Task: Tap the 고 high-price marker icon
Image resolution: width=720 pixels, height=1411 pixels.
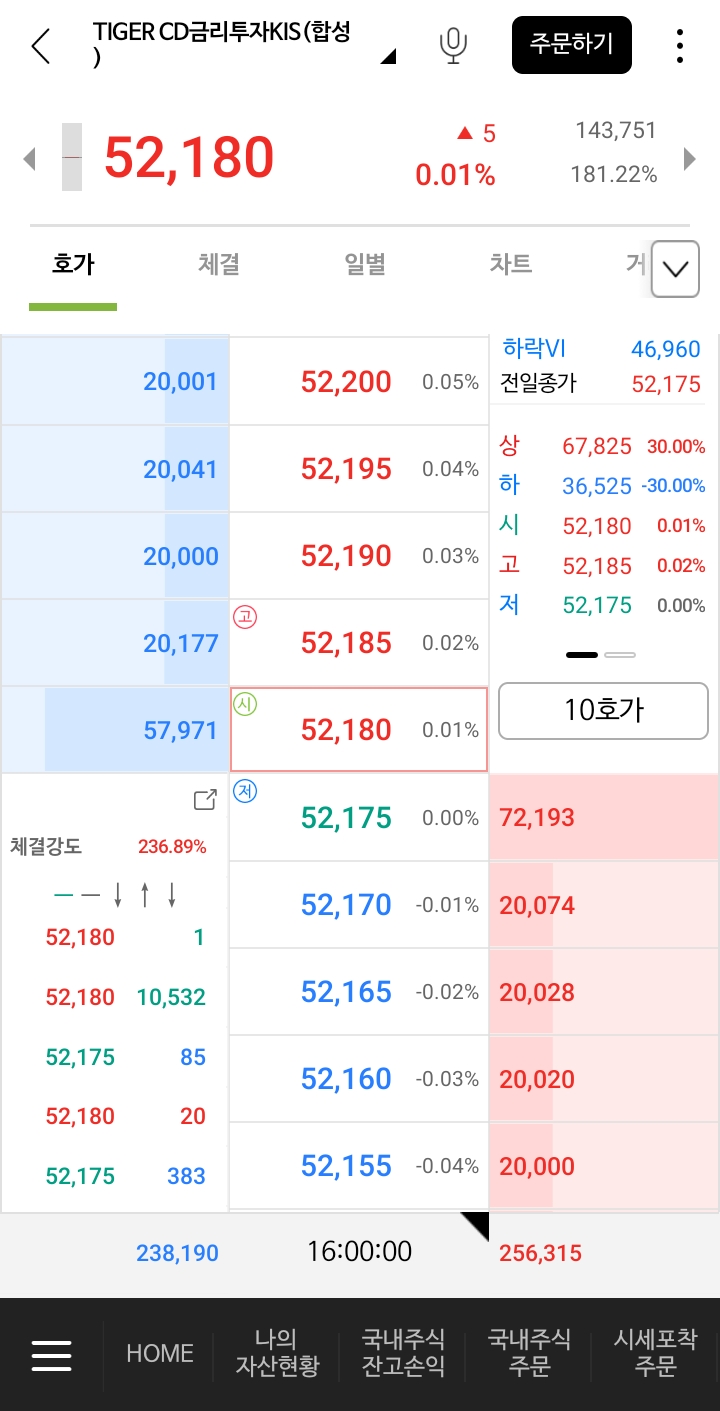Action: coord(245,617)
